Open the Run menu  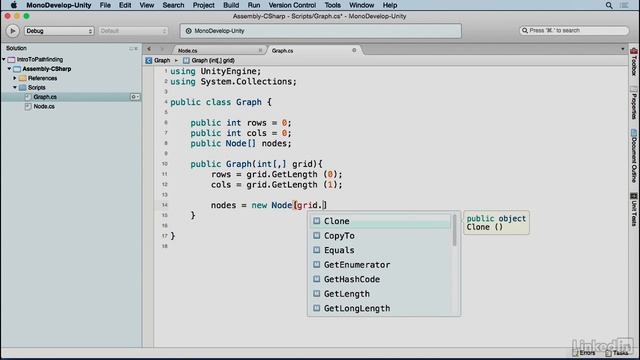click(253, 5)
